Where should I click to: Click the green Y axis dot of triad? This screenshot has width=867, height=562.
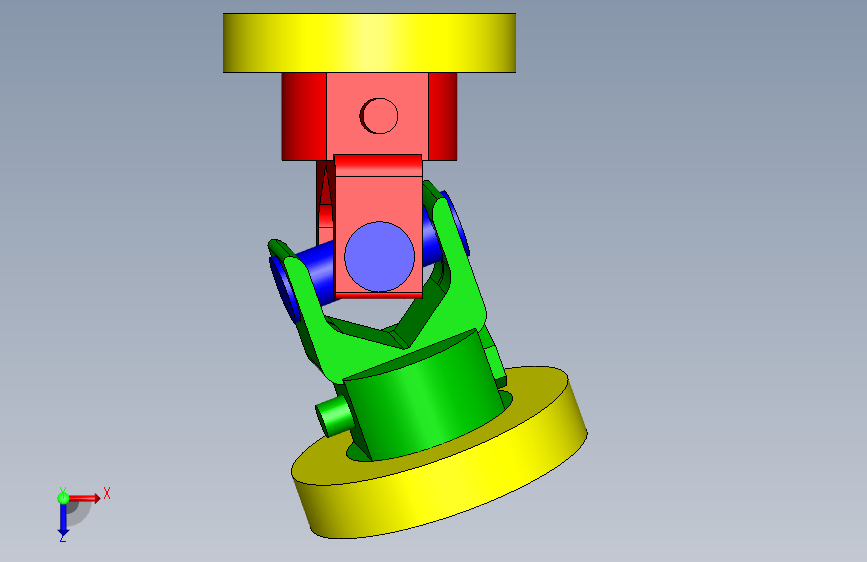click(x=63, y=498)
